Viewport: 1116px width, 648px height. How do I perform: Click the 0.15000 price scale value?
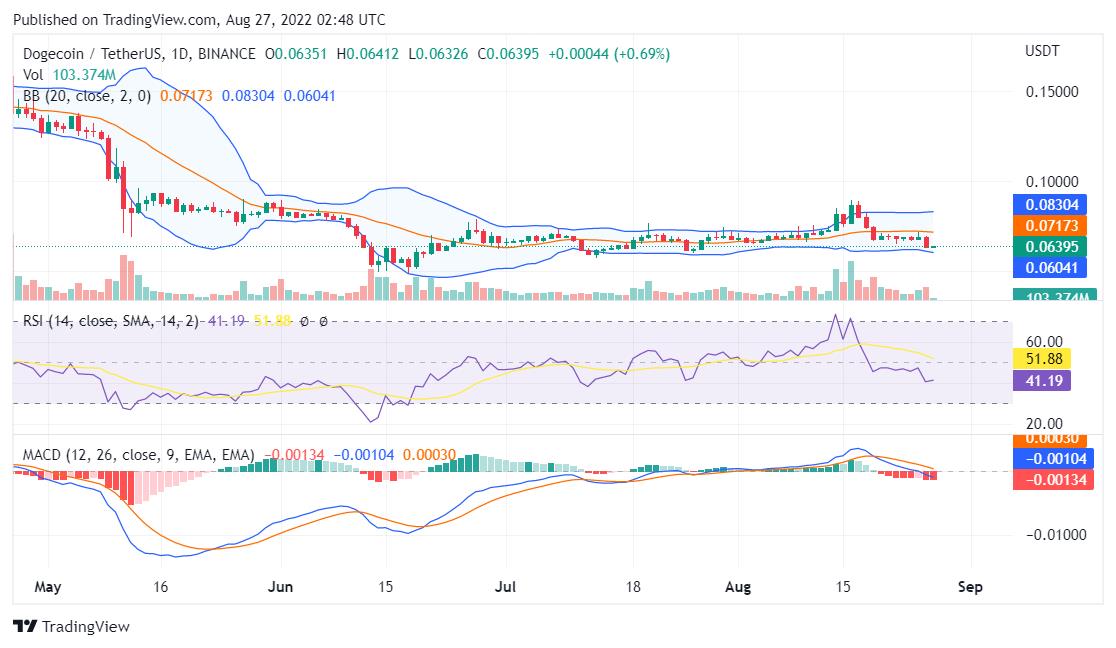click(x=1052, y=92)
